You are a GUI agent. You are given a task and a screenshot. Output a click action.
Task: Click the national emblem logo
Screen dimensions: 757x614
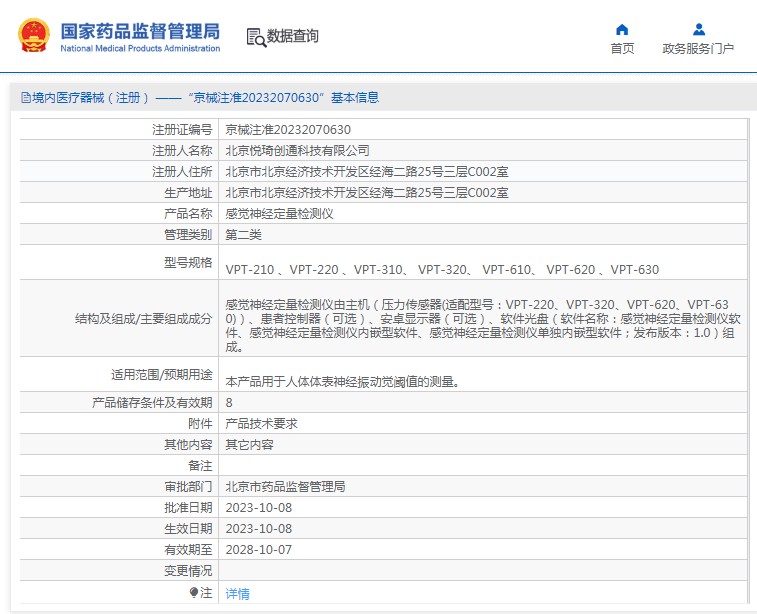pos(34,36)
